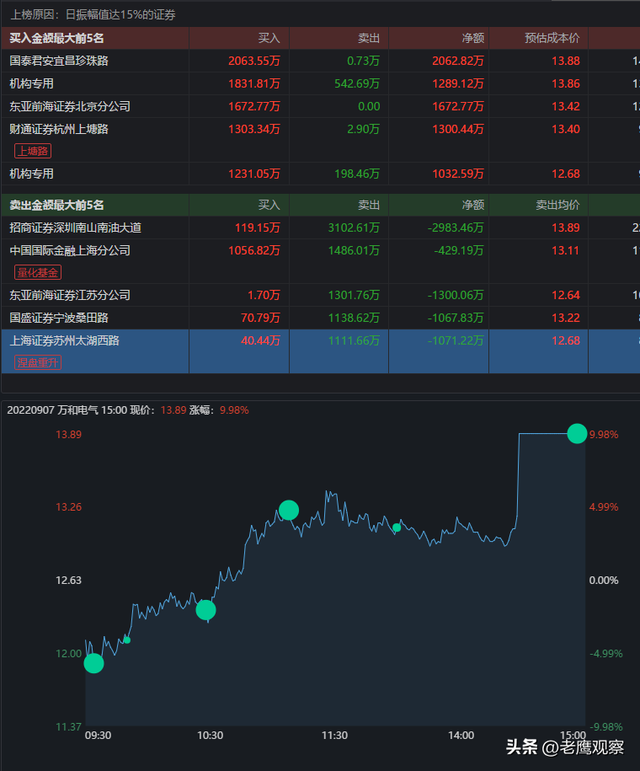
Task: Click sell amount 1111.66万 in highlighted row
Action: 354,341
